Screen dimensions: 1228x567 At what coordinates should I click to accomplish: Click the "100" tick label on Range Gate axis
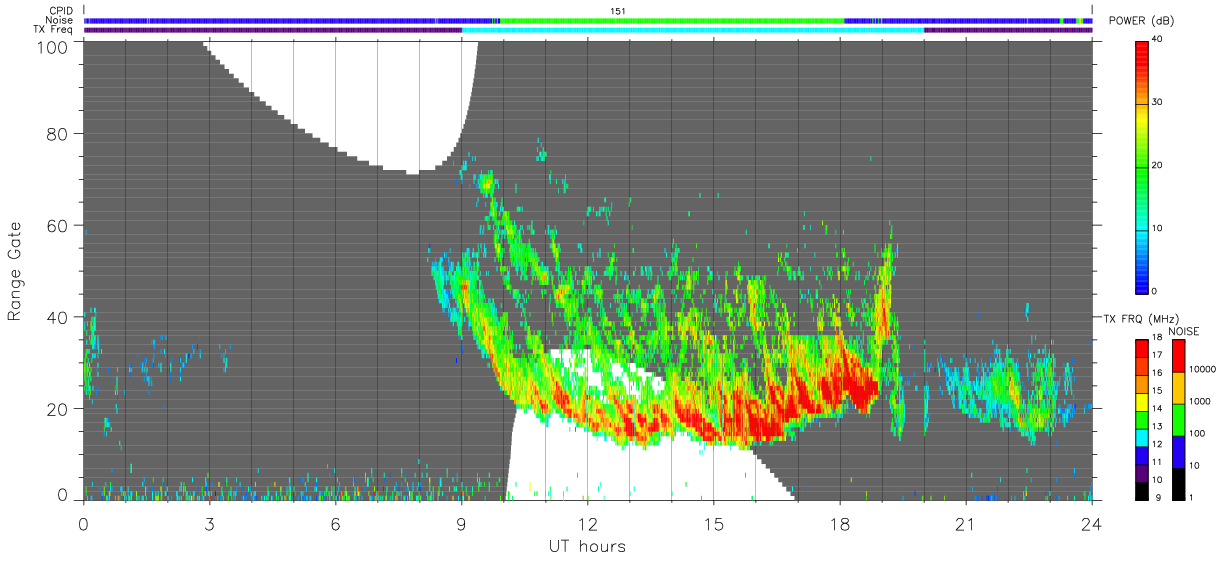[x=52, y=46]
